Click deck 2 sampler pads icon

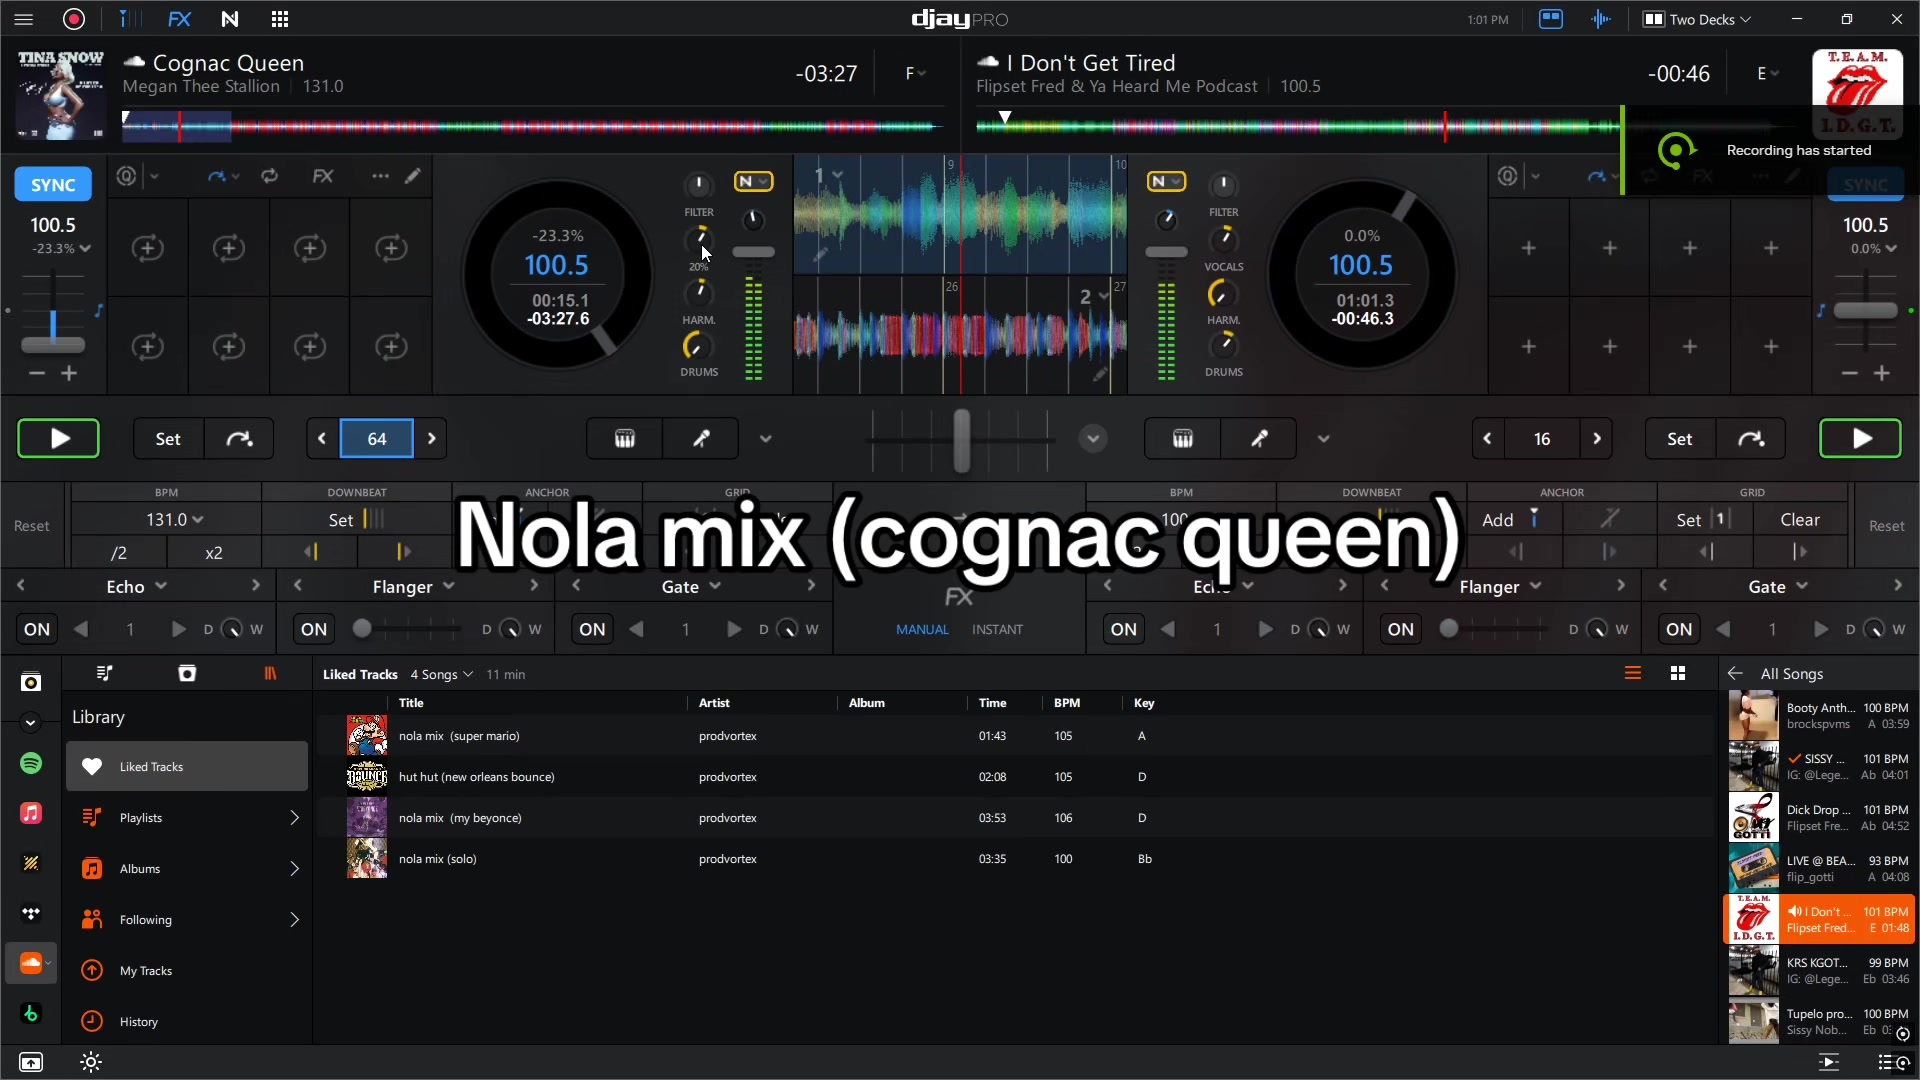tap(1183, 439)
